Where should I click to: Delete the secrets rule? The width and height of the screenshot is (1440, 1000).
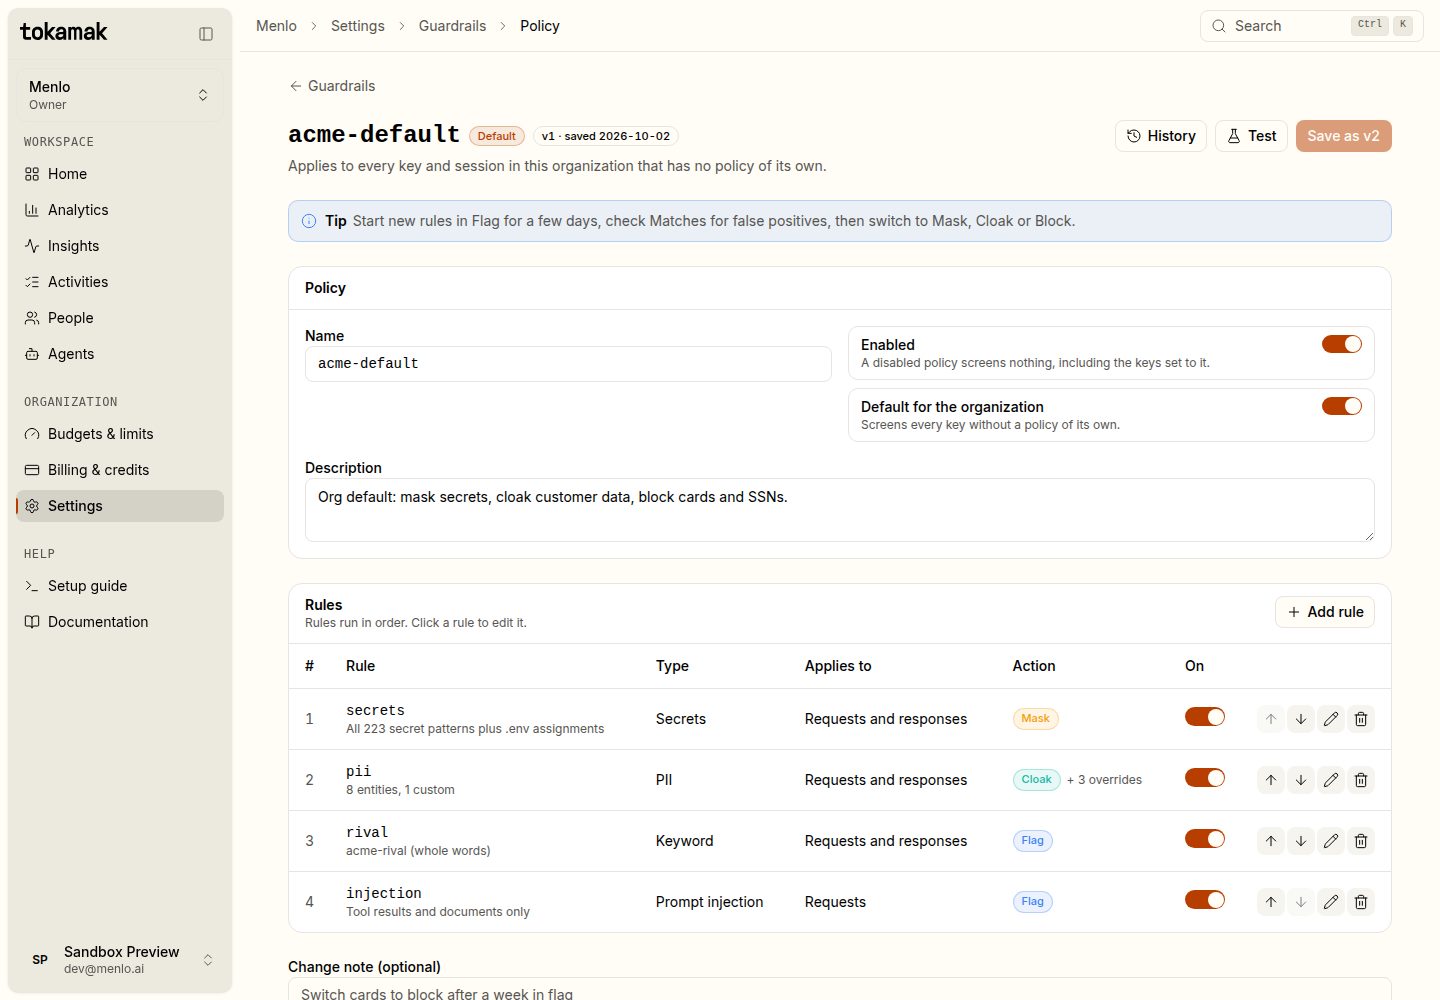click(x=1361, y=719)
